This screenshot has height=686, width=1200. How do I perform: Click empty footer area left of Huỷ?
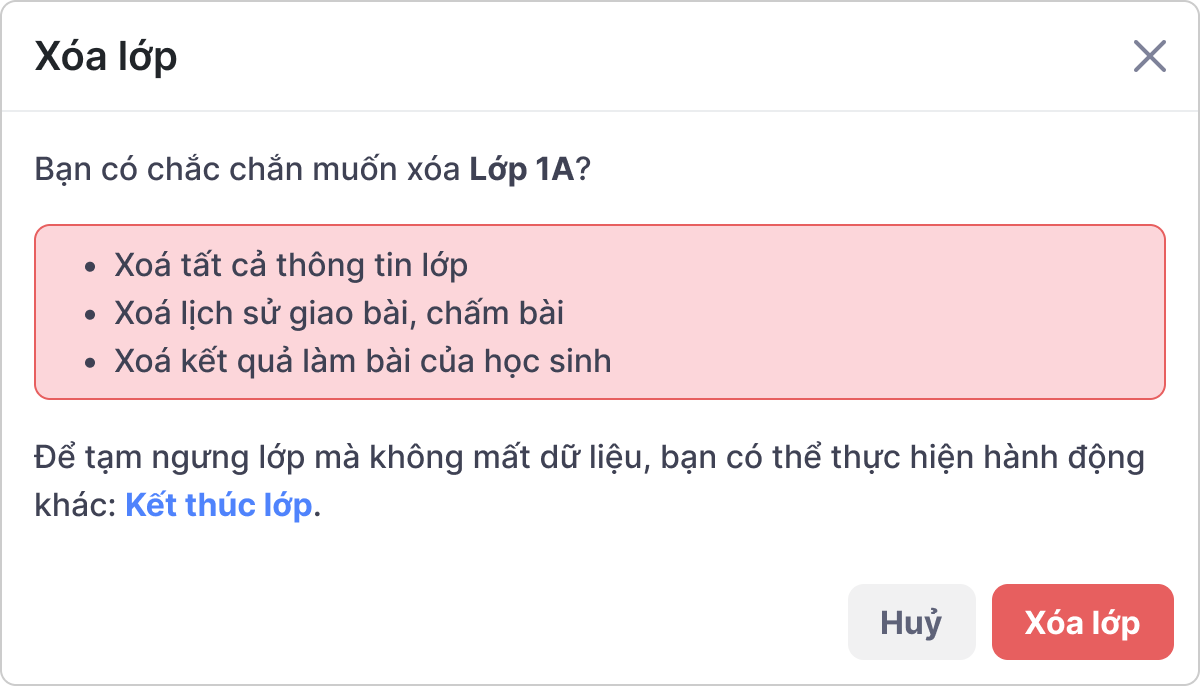[400, 622]
